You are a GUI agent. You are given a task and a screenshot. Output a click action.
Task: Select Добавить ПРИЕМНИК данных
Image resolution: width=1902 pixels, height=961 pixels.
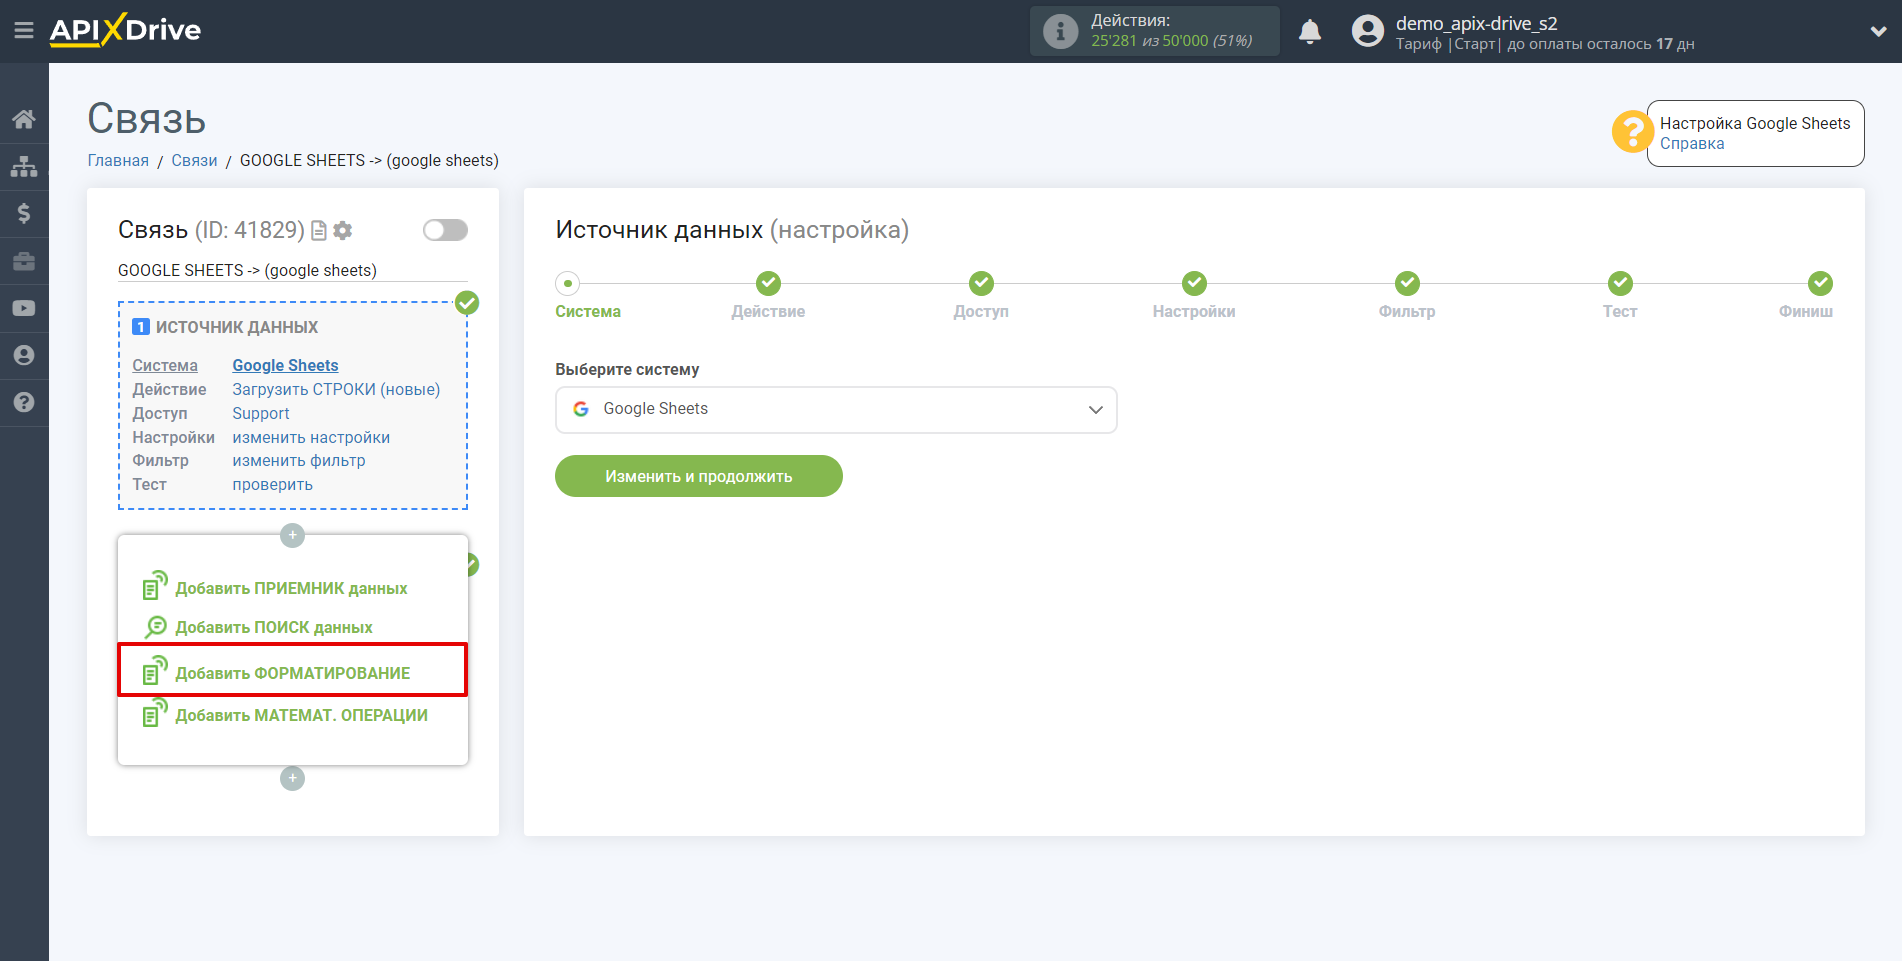pyautogui.click(x=275, y=588)
